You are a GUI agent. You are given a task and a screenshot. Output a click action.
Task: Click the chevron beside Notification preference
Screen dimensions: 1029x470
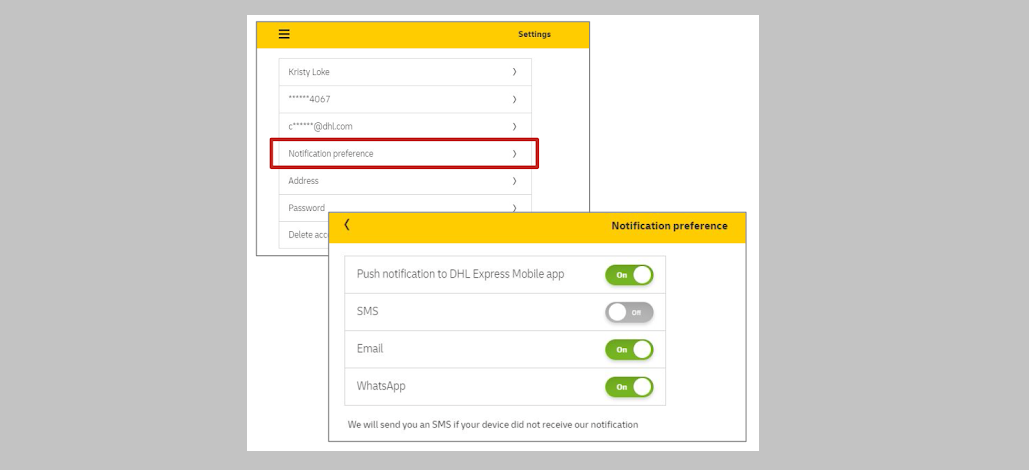(x=514, y=154)
